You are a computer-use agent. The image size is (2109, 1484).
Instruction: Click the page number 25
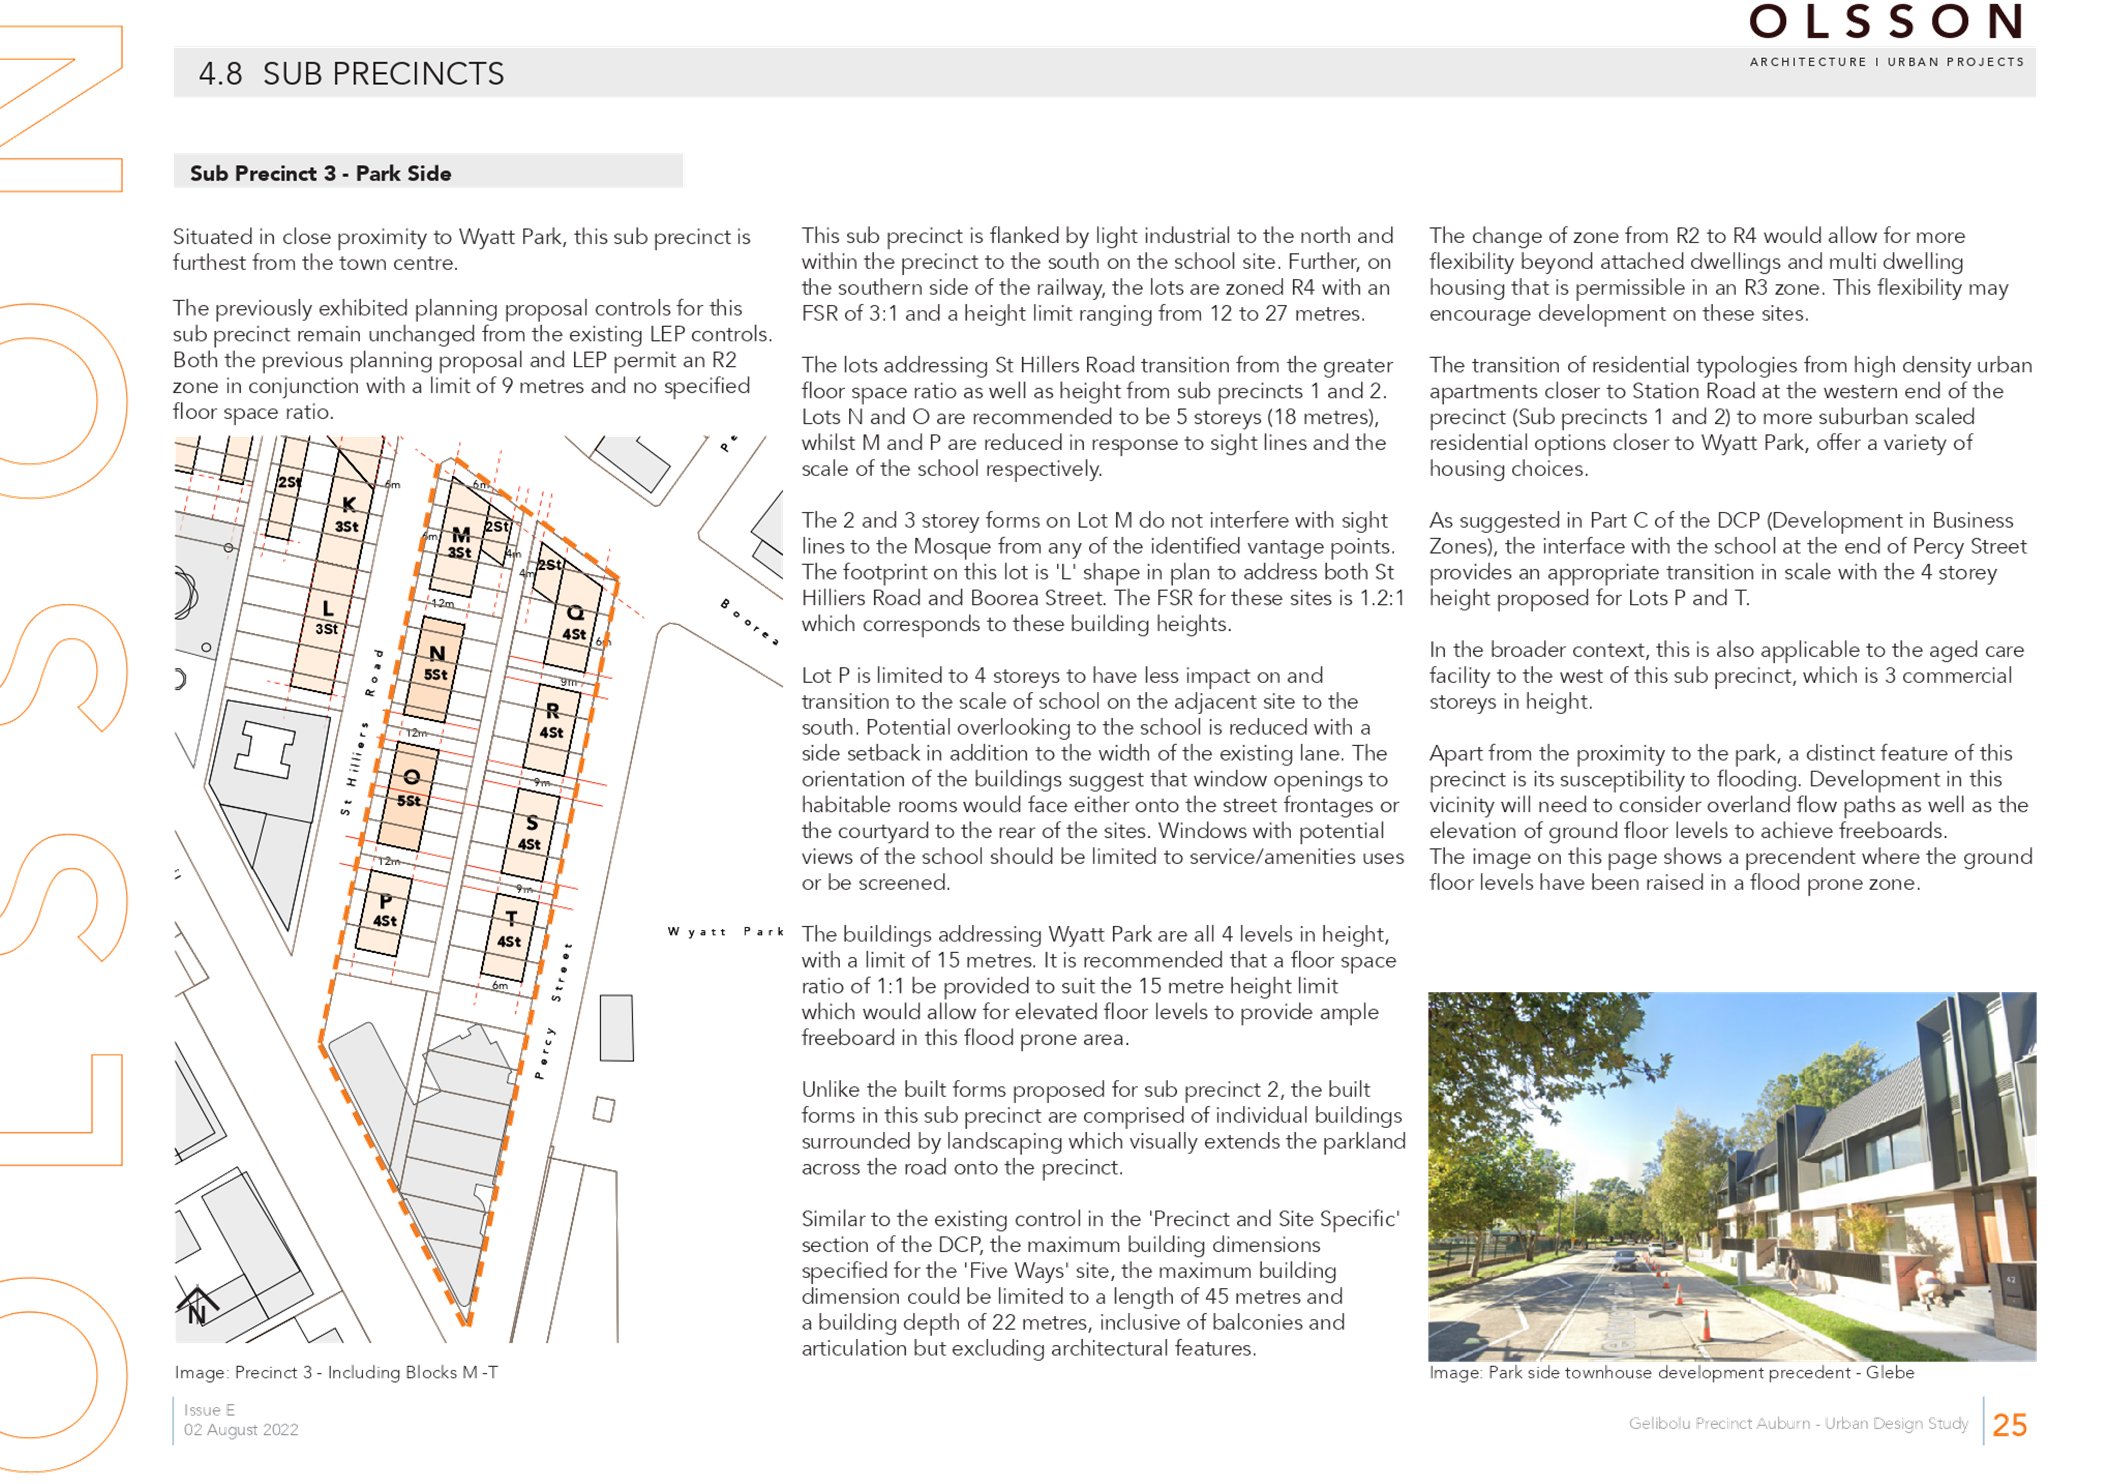click(2009, 1425)
